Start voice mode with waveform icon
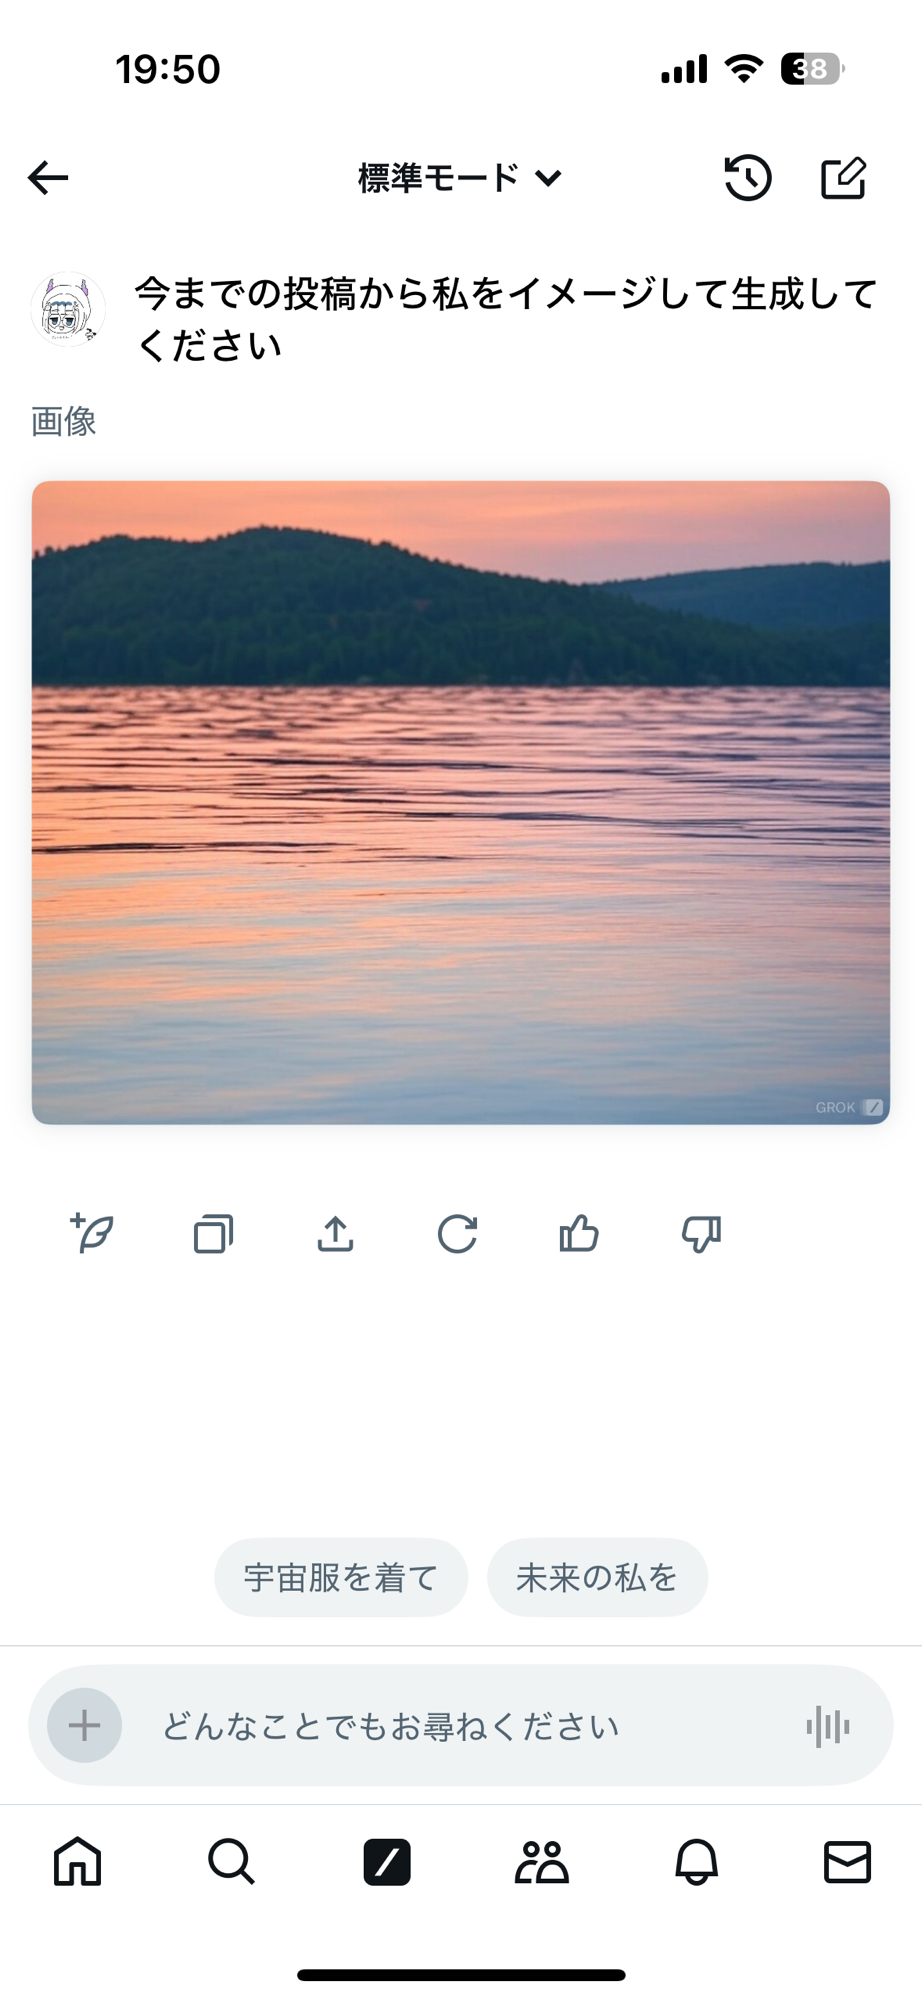 coord(828,1725)
